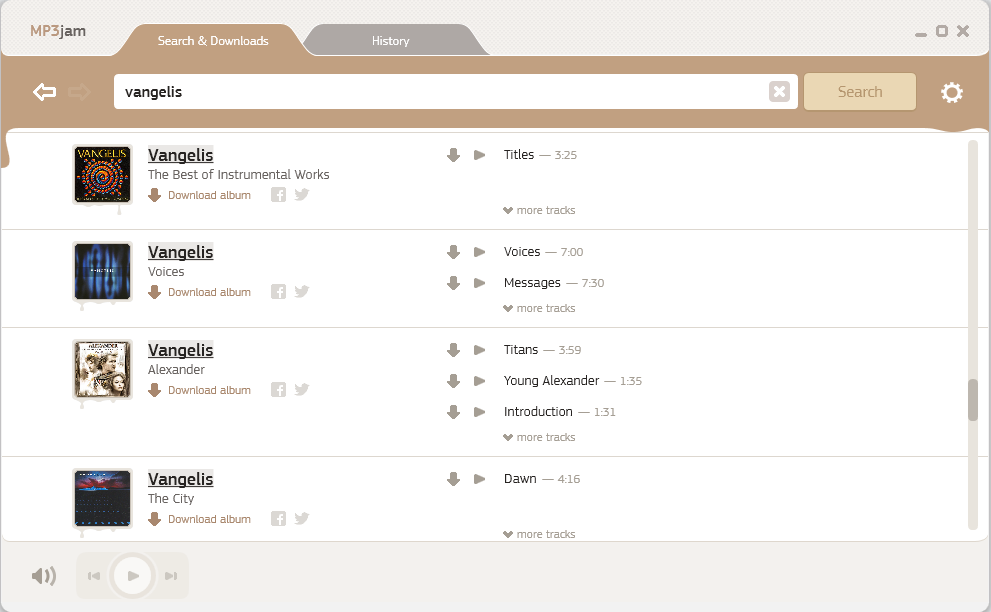Open the Search & Downloads tab

[213, 40]
